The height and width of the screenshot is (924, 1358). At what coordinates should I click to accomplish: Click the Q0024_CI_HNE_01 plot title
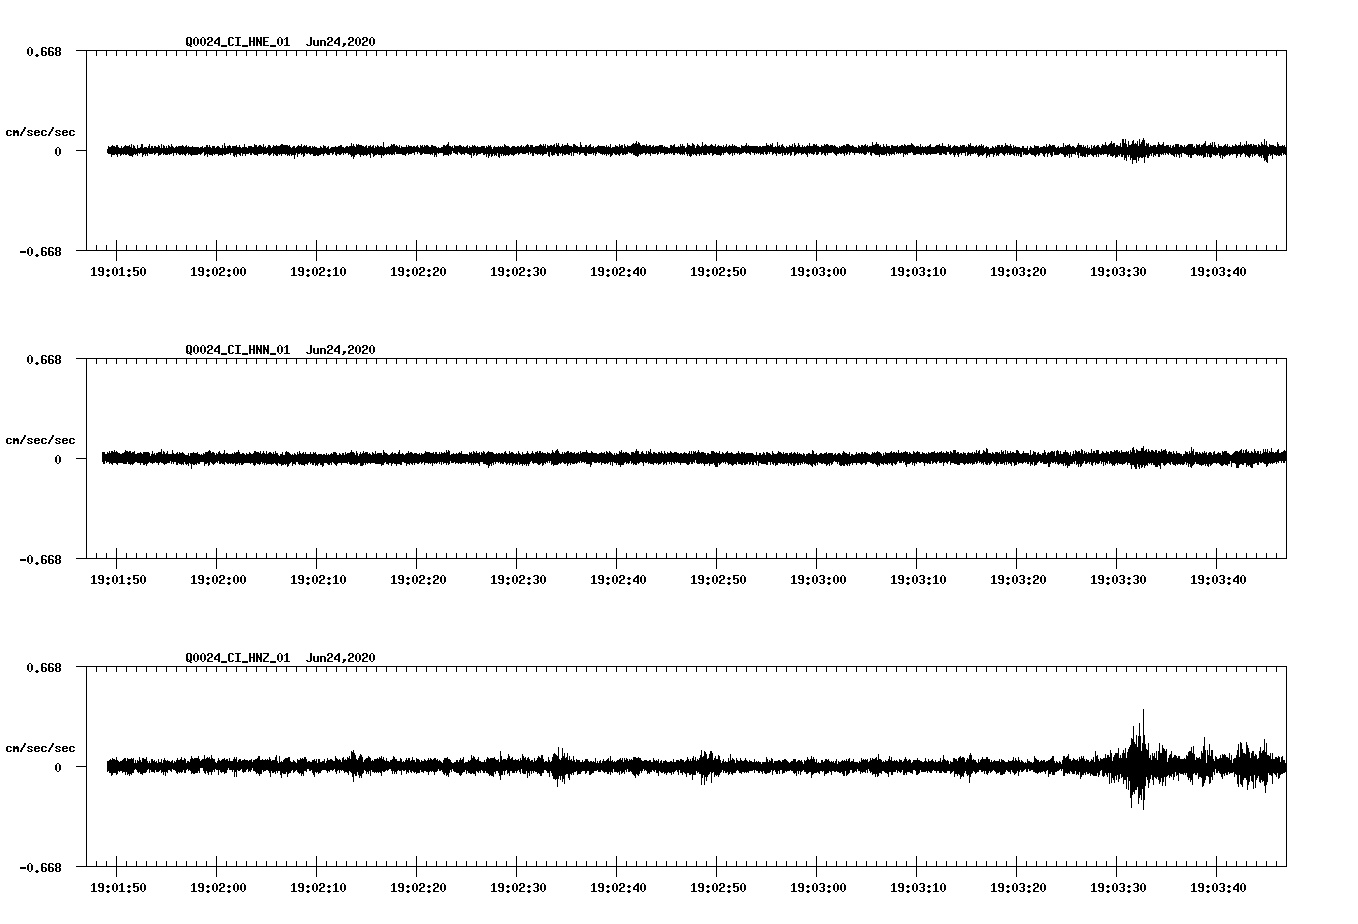click(280, 41)
